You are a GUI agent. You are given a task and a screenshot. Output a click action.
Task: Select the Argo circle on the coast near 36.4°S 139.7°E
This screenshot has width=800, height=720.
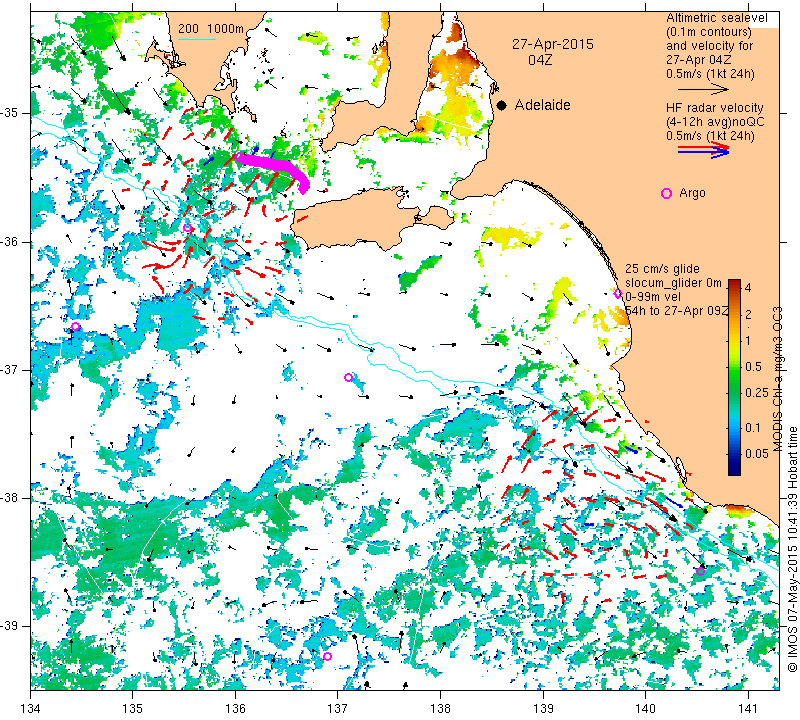click(617, 293)
